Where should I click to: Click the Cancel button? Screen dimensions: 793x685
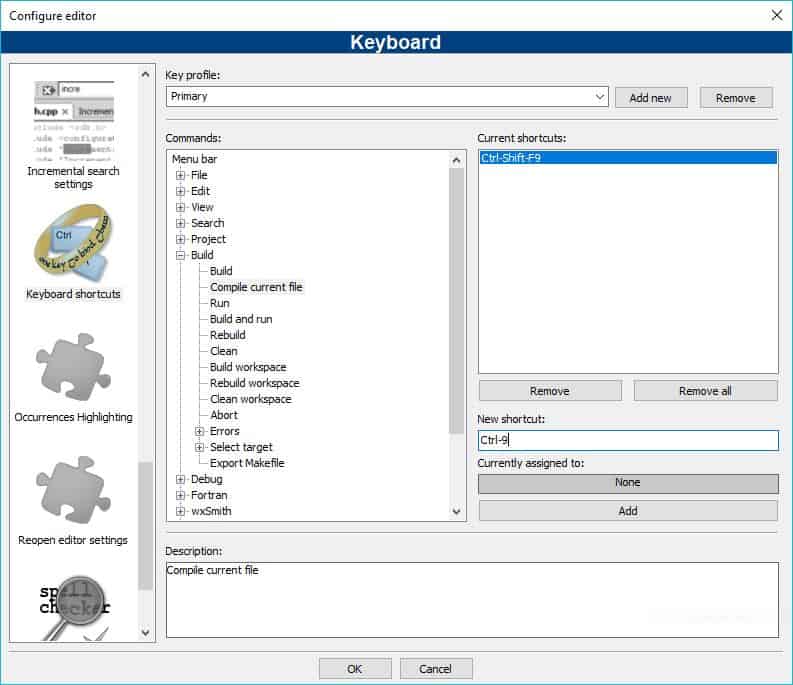pyautogui.click(x=436, y=669)
